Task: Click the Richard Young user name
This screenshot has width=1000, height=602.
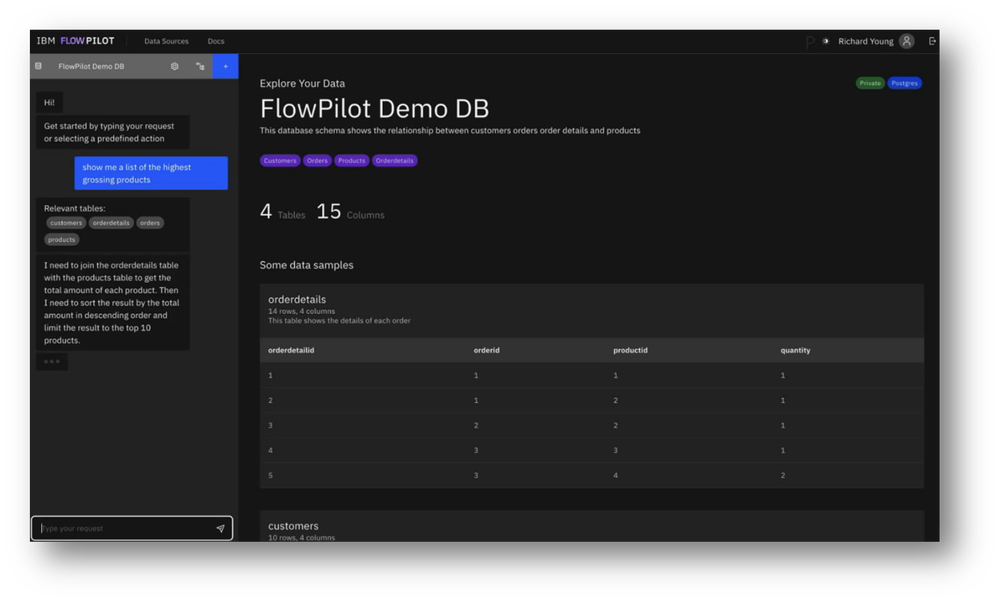Action: (x=865, y=41)
